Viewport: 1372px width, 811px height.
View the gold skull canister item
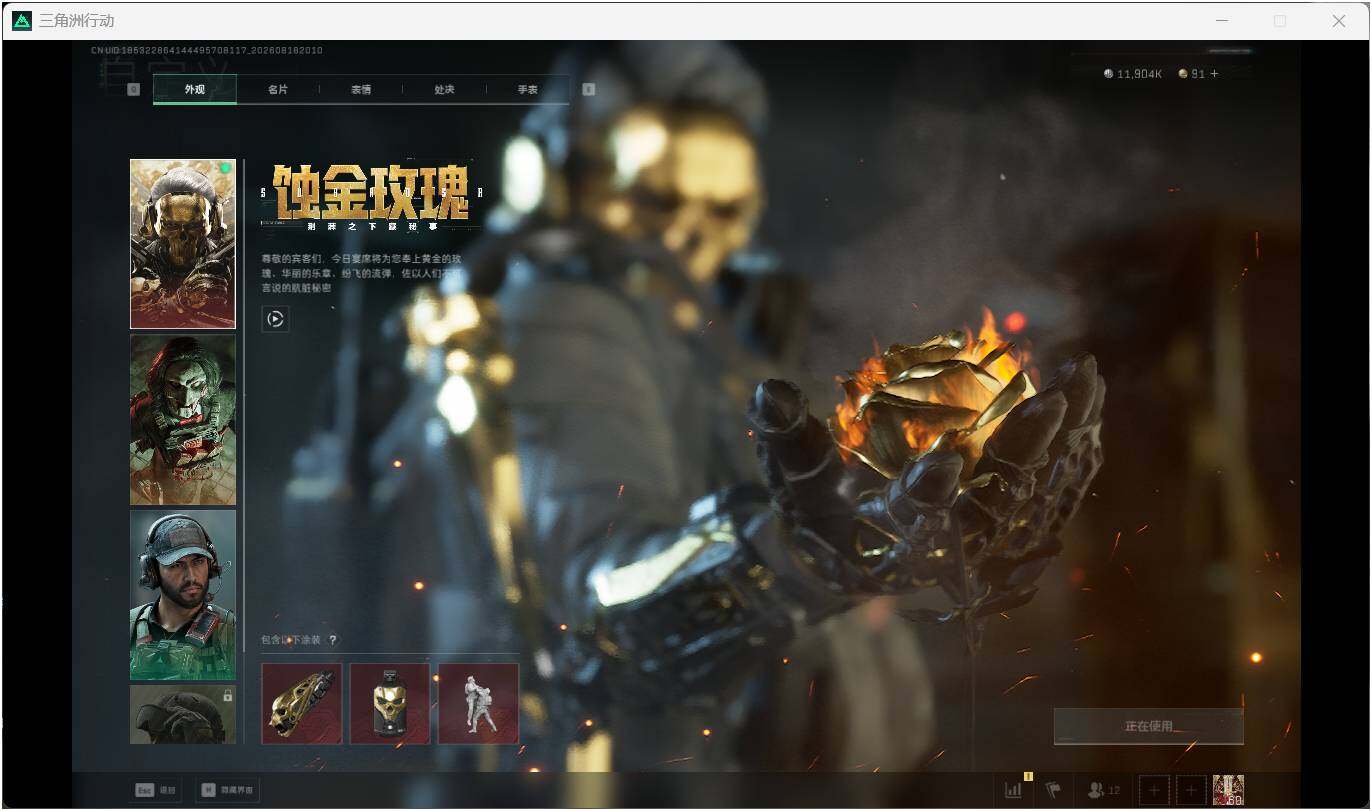390,704
